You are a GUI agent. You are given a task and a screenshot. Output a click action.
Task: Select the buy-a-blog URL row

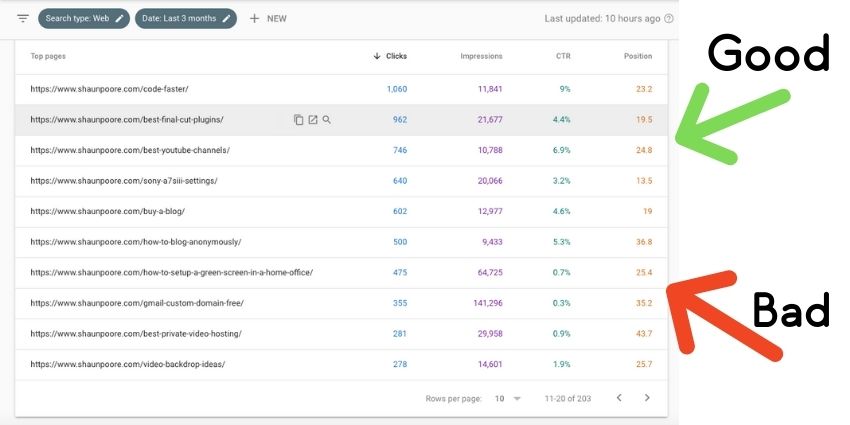coord(342,211)
